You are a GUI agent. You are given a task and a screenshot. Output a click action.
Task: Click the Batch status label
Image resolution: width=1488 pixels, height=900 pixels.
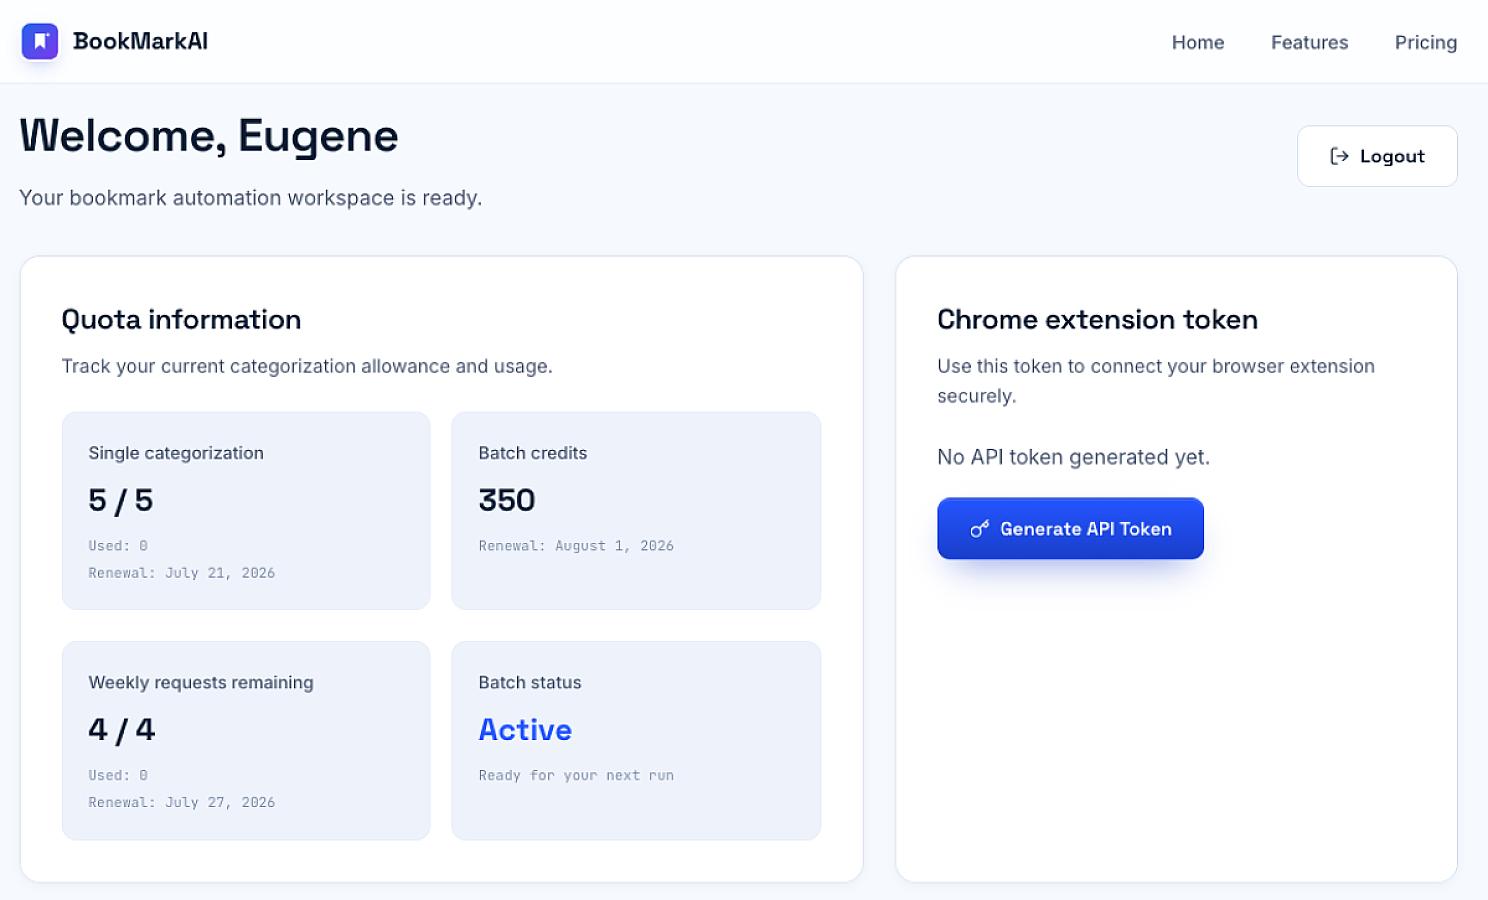pyautogui.click(x=530, y=682)
